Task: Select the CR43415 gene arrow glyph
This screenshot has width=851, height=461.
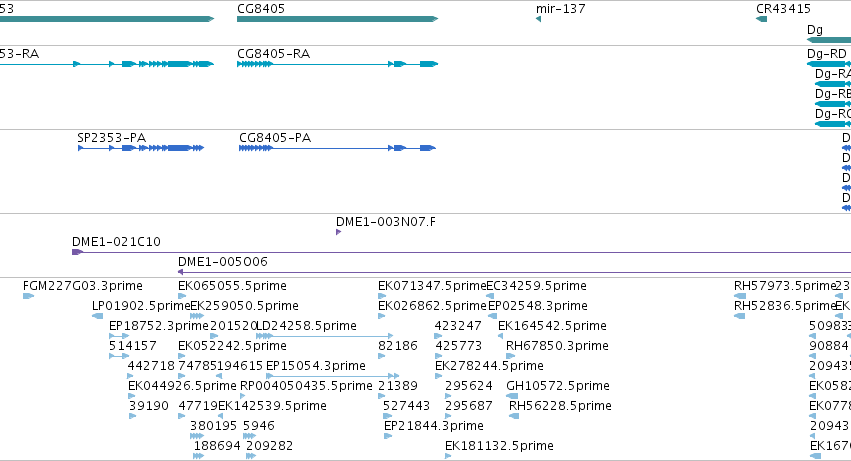Action: click(761, 19)
